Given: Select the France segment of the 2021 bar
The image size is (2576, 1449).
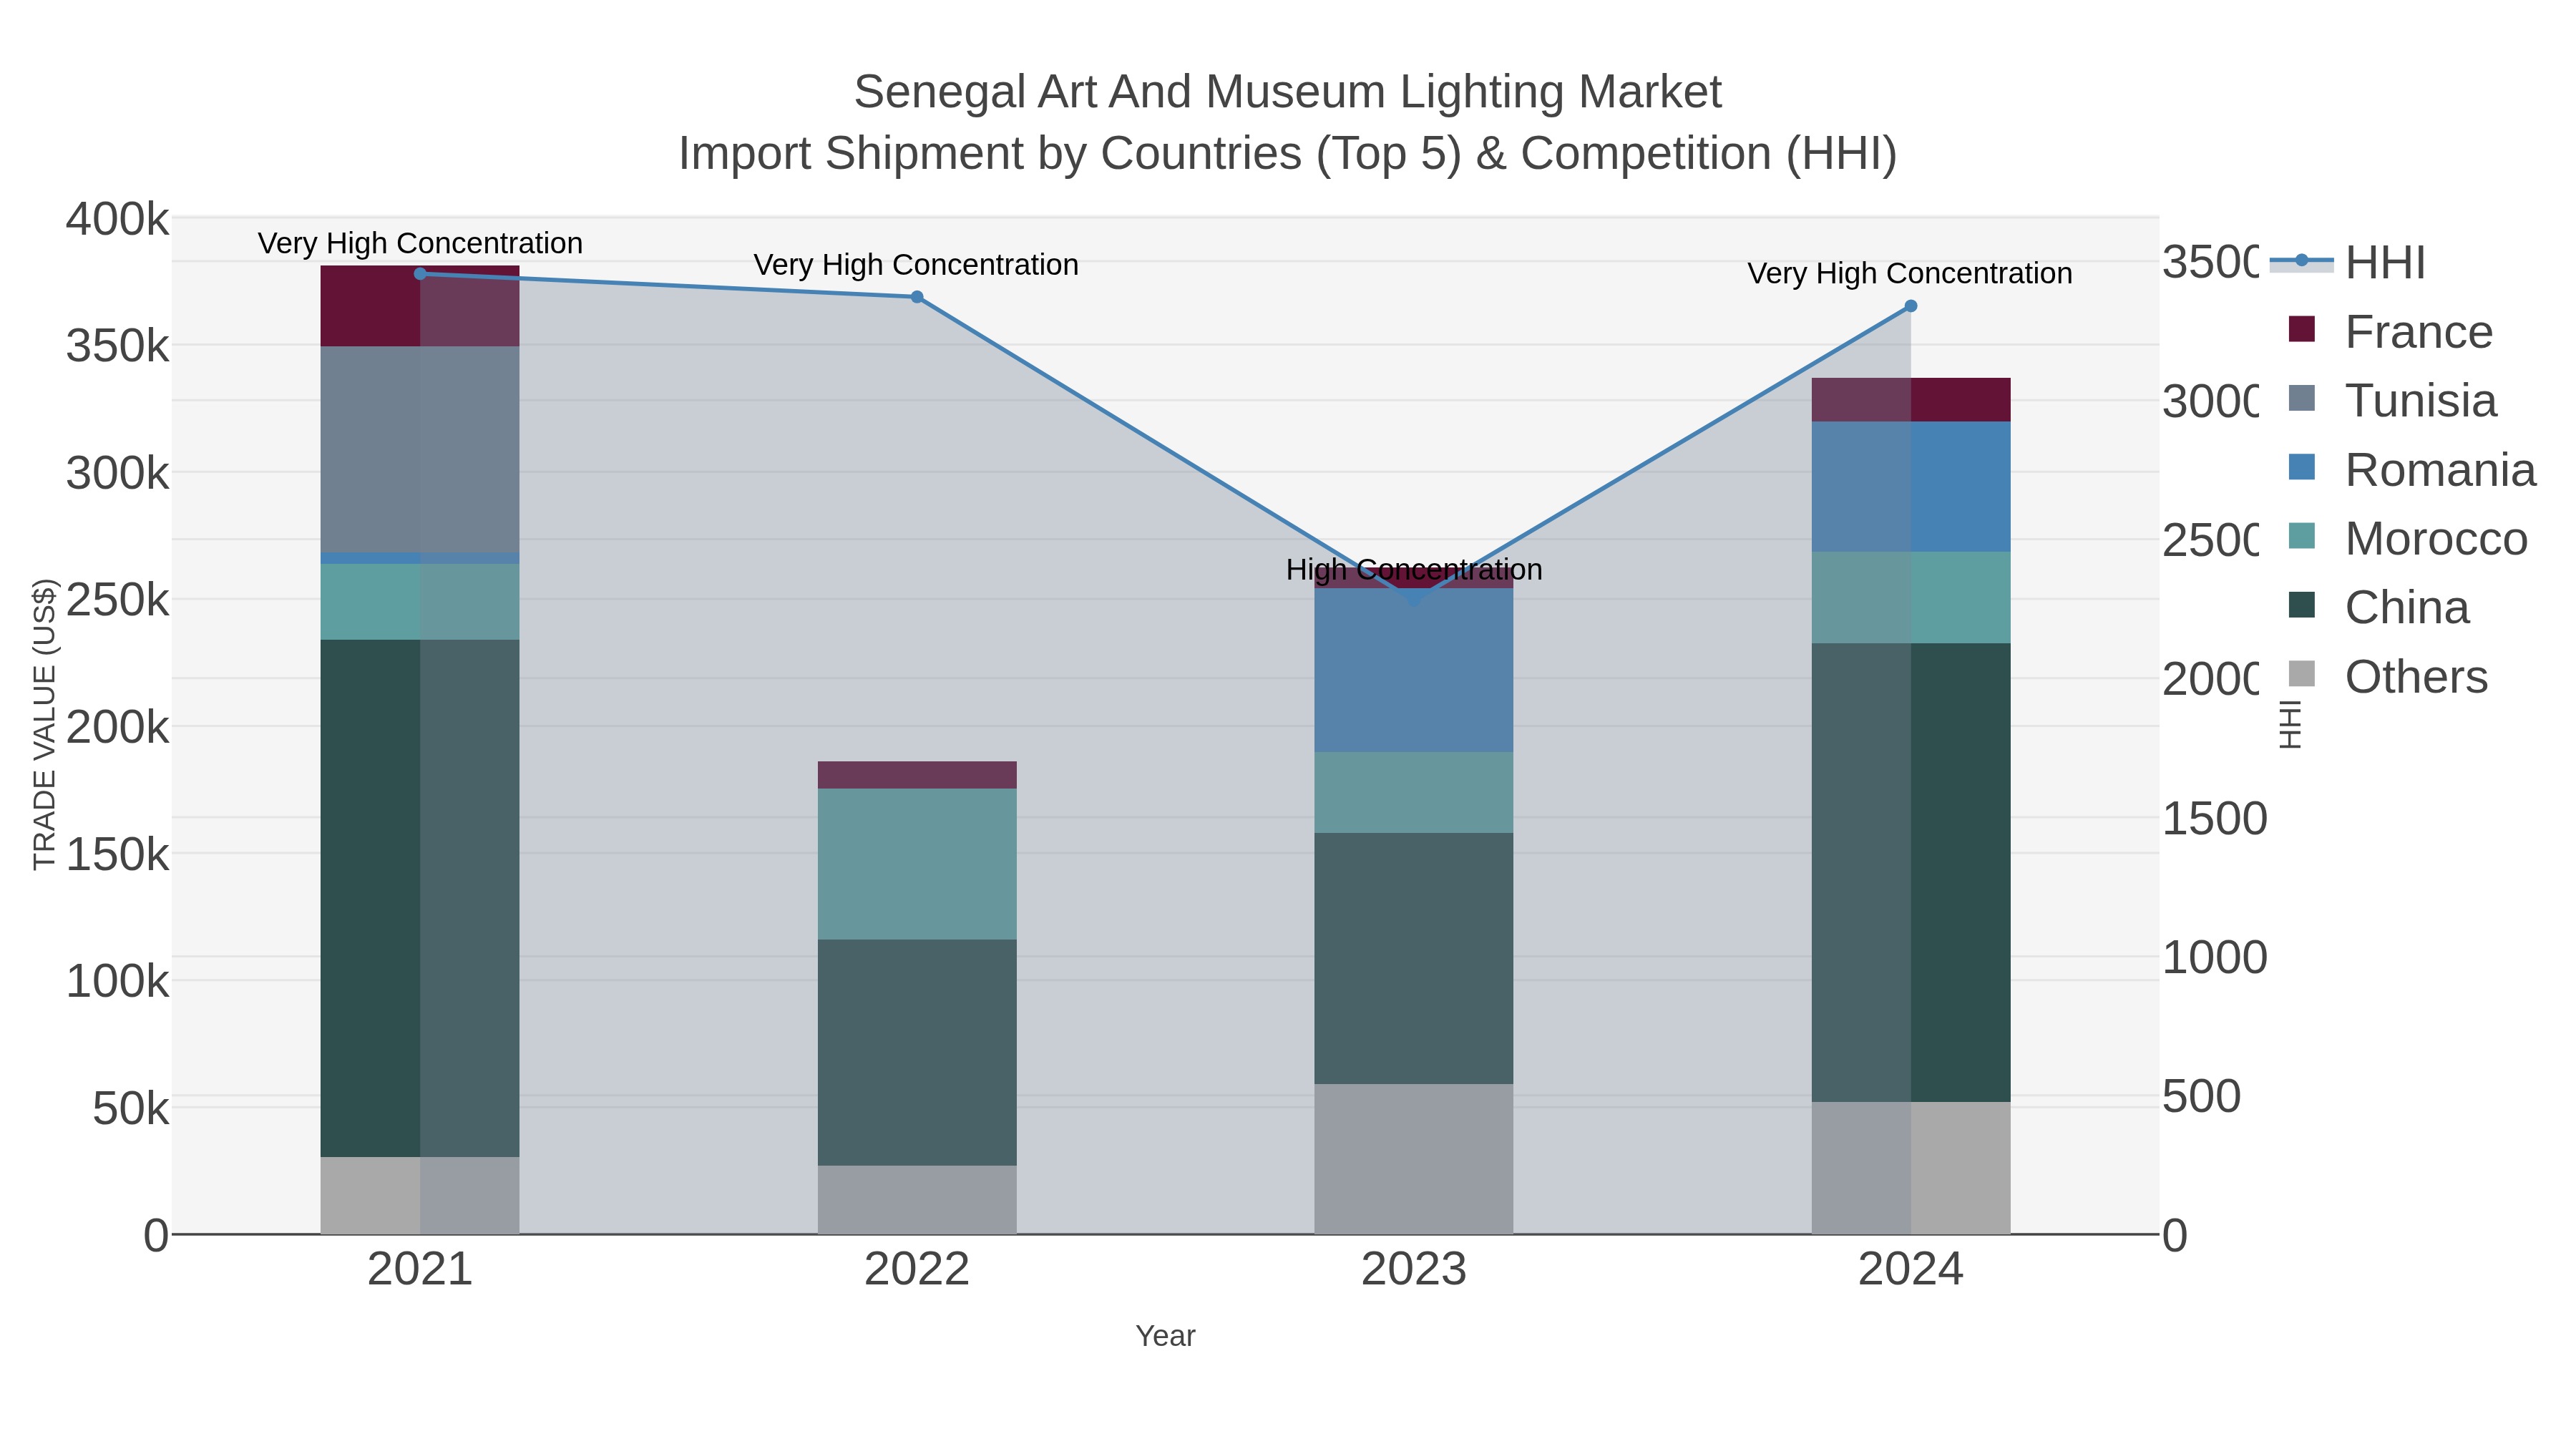Looking at the screenshot, I should coord(420,306).
